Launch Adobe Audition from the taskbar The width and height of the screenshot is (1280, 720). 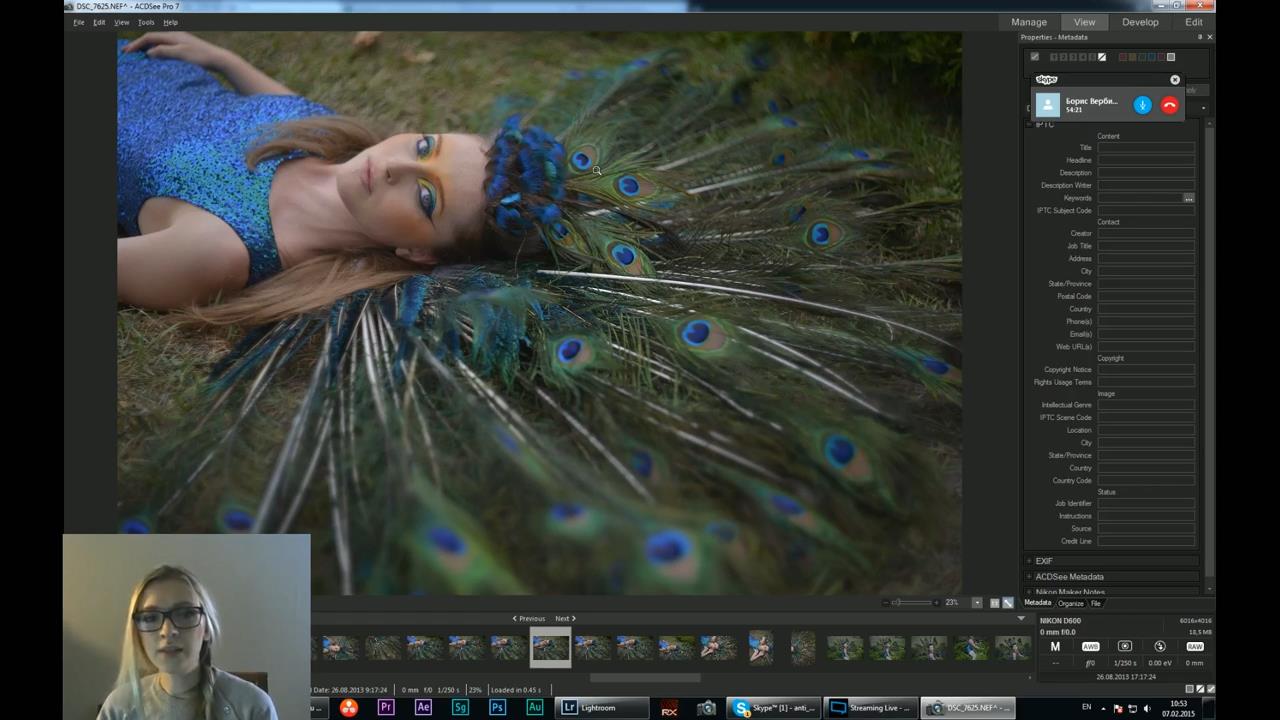click(534, 708)
